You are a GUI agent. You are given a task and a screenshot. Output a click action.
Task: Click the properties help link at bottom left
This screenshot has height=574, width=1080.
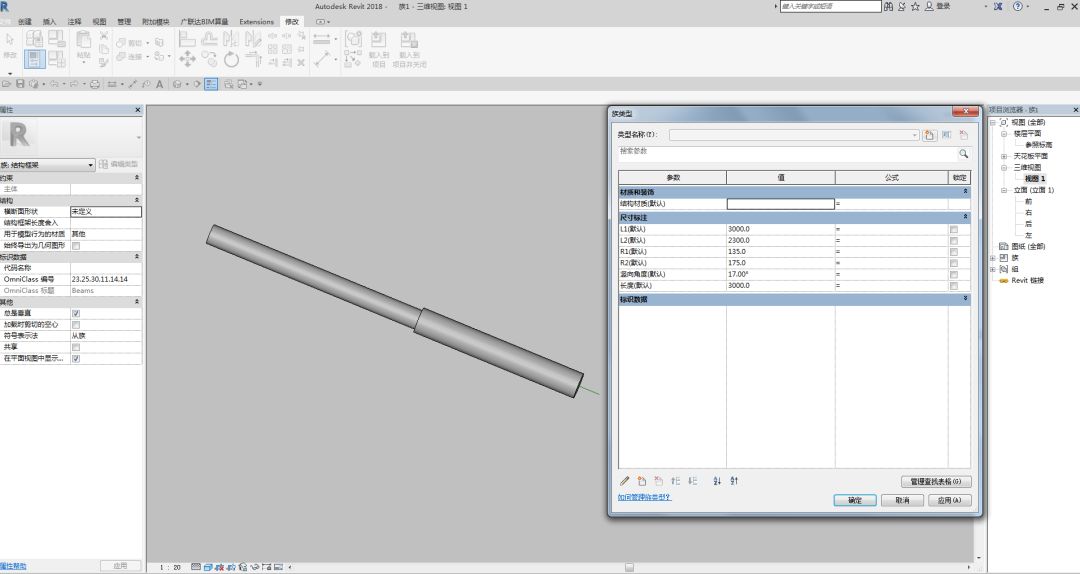coord(13,566)
